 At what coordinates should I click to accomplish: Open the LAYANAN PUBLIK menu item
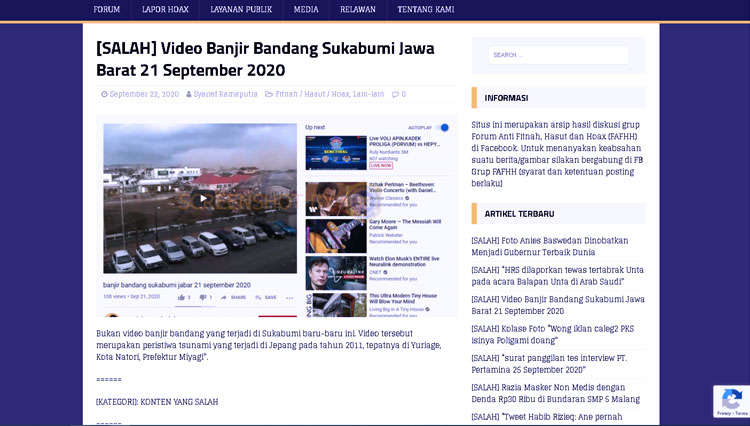[241, 10]
